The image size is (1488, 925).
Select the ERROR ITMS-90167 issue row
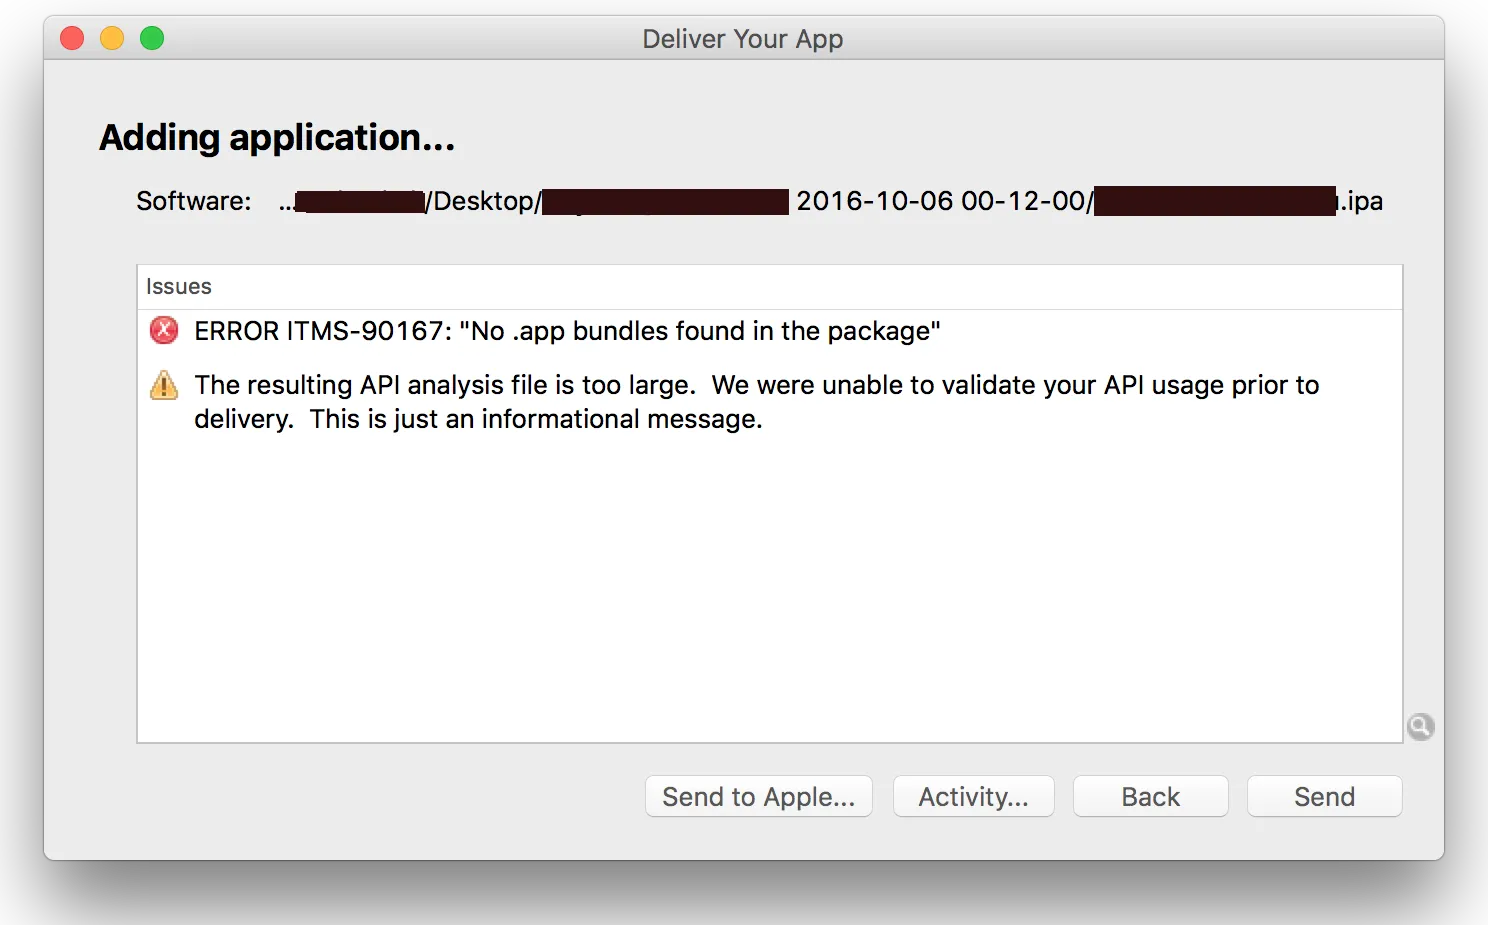567,331
